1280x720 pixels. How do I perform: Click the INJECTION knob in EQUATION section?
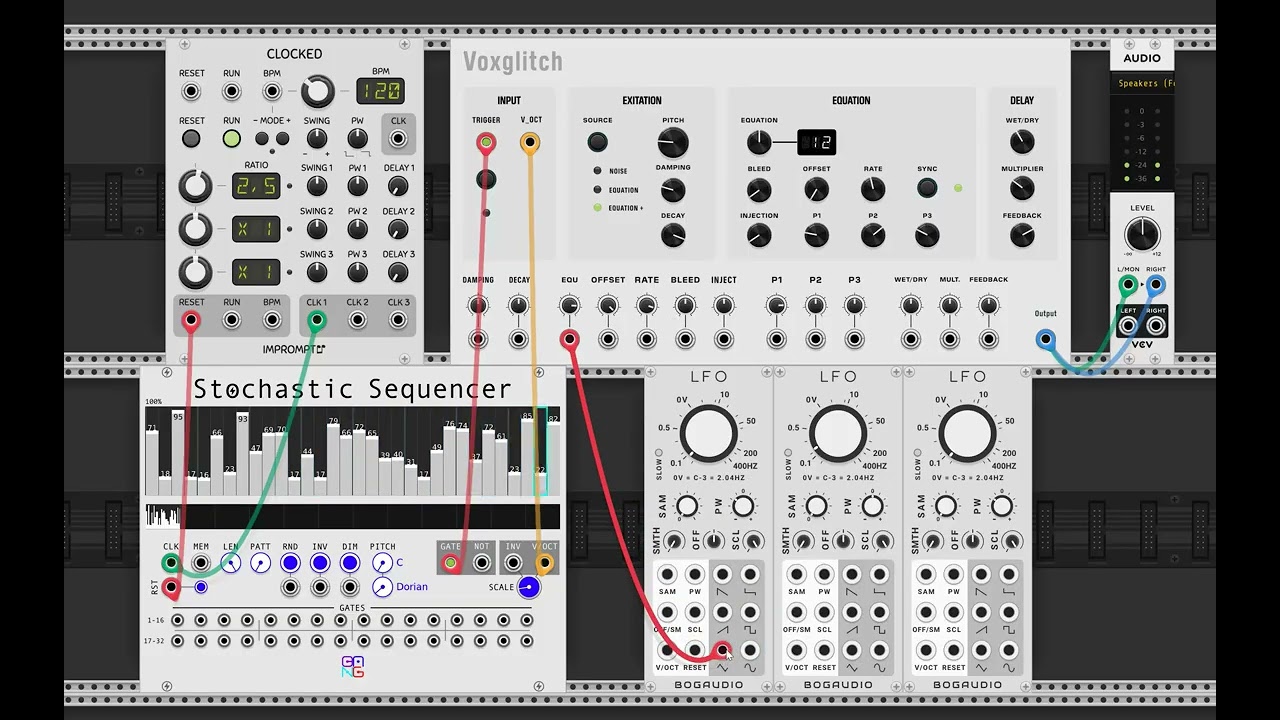[759, 235]
